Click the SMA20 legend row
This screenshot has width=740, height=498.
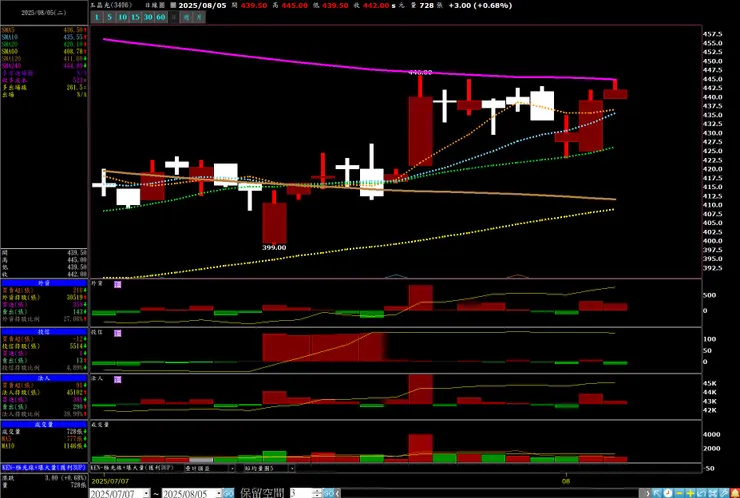click(x=44, y=44)
